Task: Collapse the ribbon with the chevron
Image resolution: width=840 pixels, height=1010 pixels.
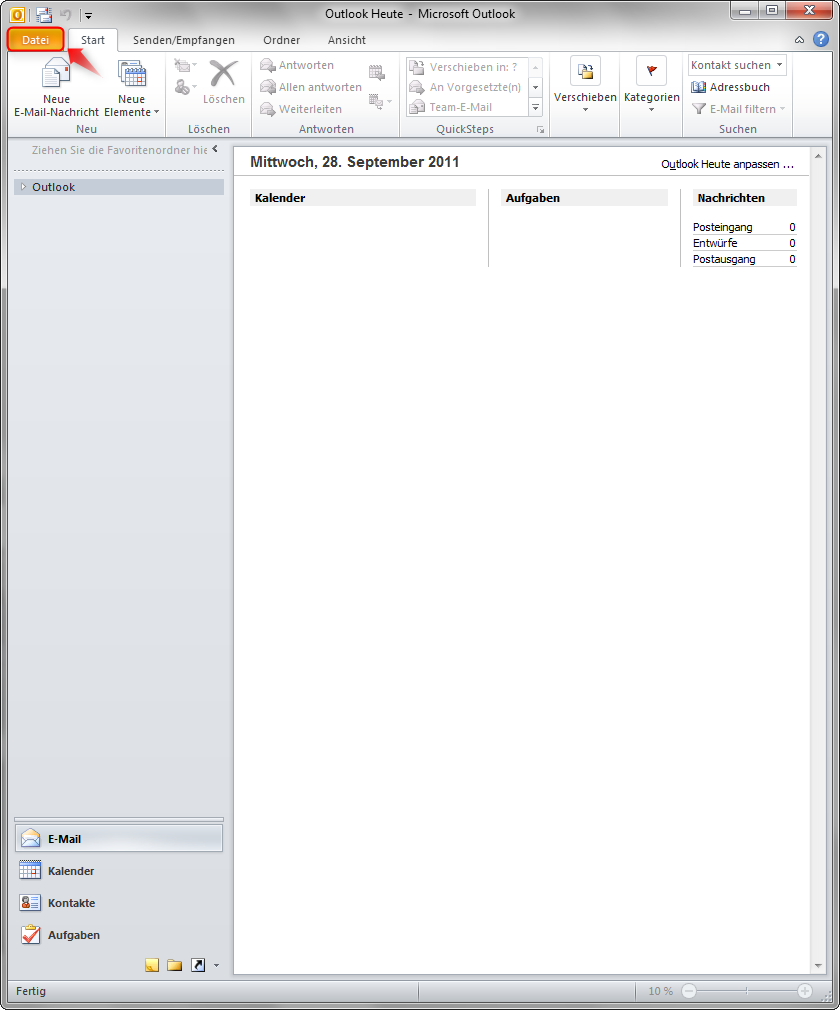Action: (798, 39)
